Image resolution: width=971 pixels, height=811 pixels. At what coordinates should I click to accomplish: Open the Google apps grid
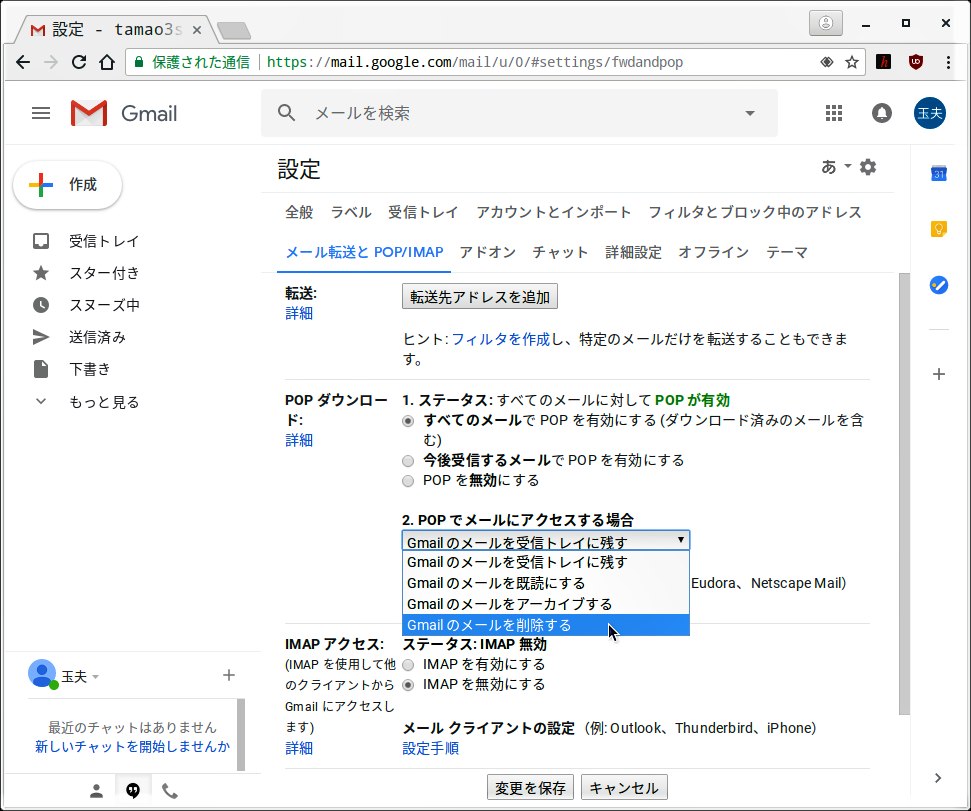click(x=834, y=113)
